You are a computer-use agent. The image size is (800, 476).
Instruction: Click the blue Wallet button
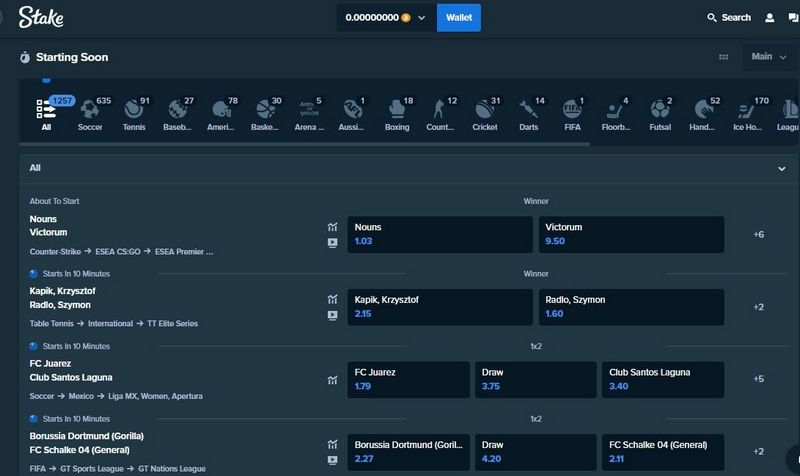(x=459, y=17)
